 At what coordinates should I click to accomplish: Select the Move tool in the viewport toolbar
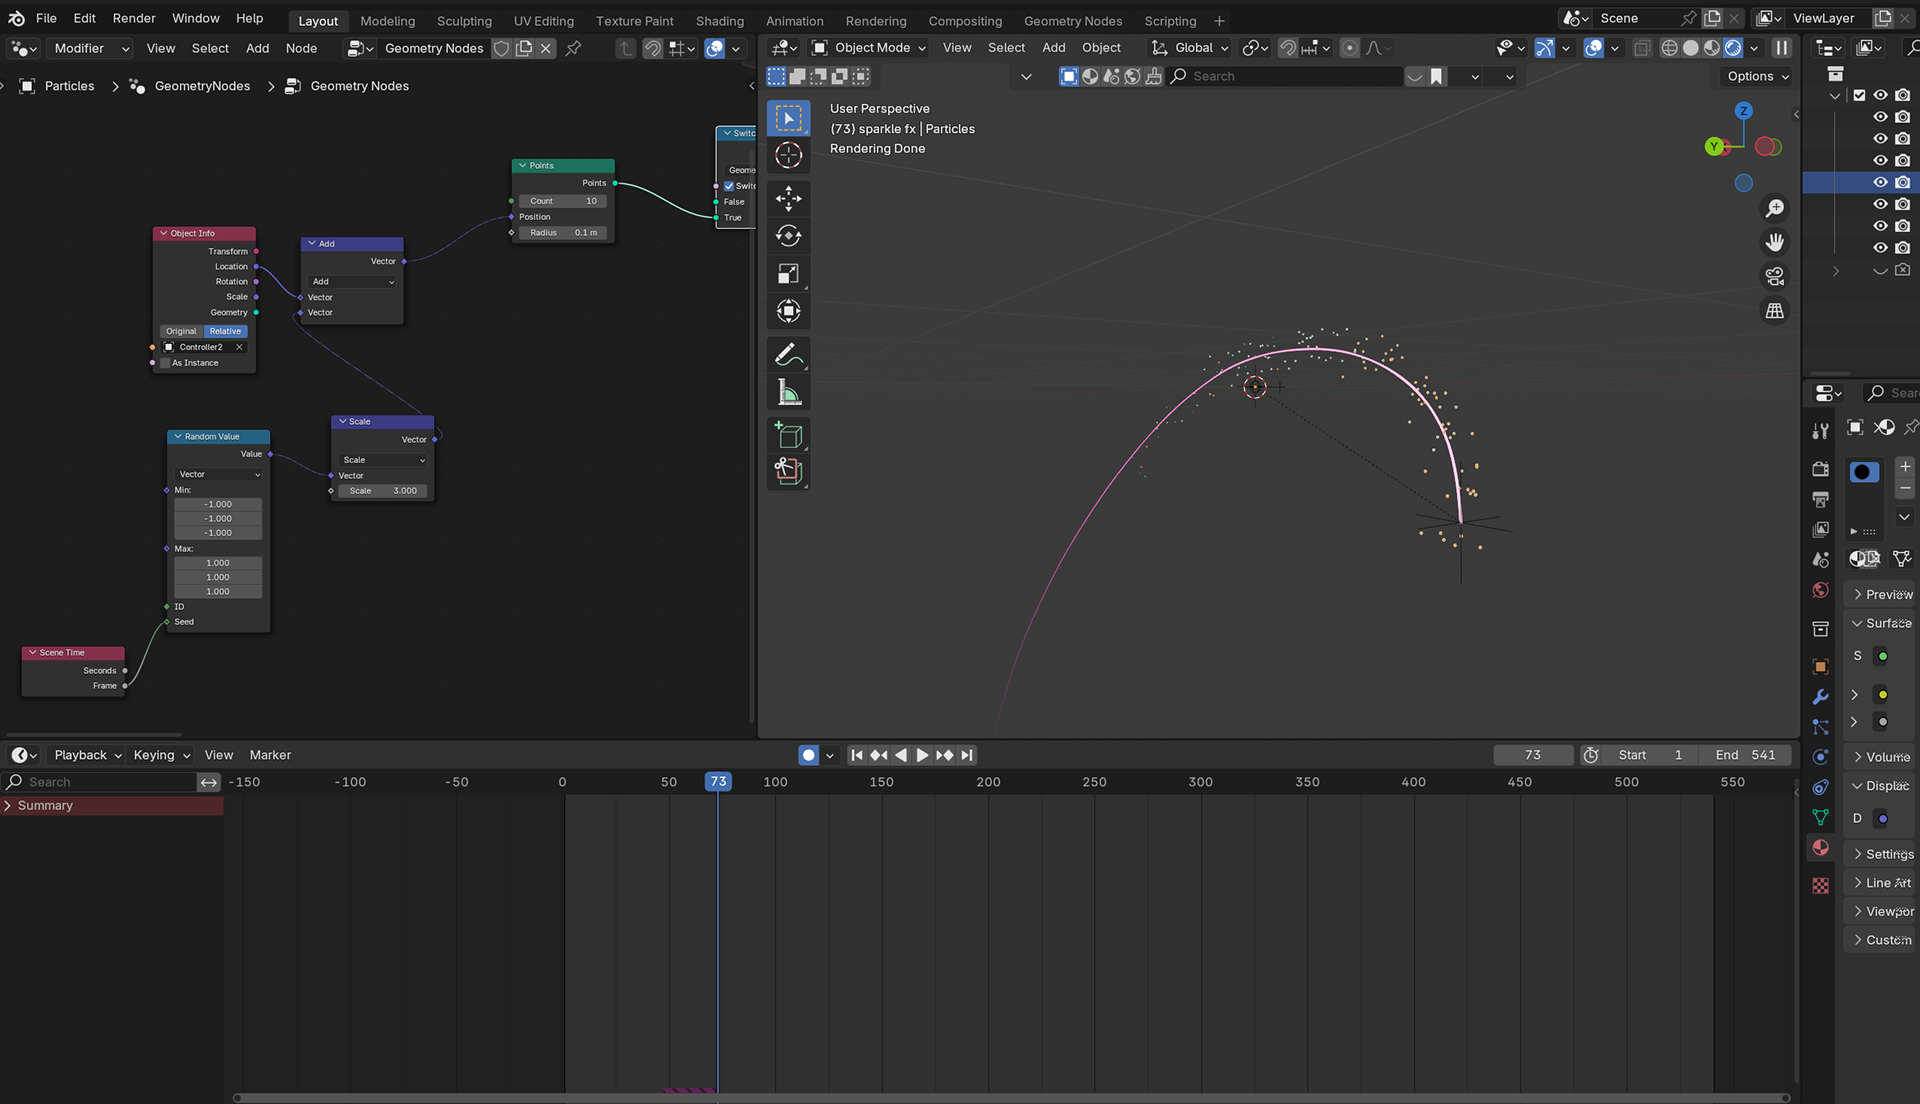click(789, 199)
